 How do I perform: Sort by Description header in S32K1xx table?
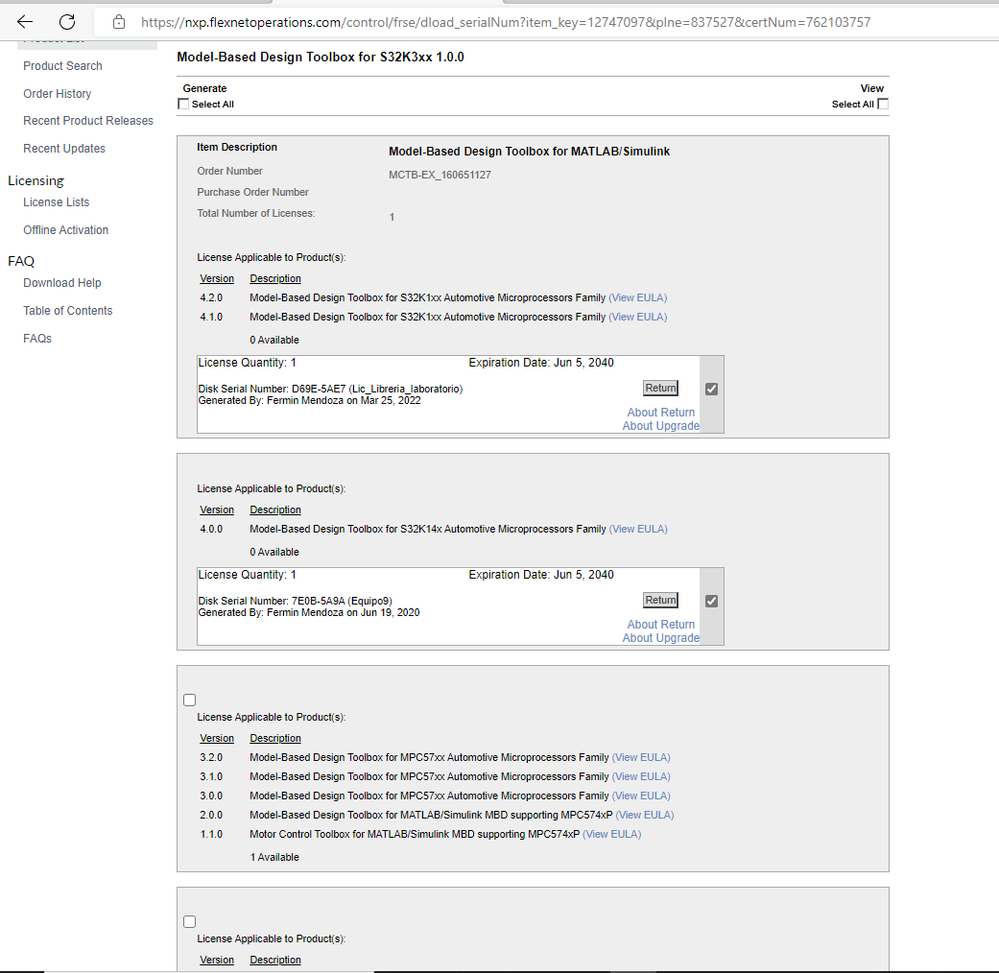275,278
